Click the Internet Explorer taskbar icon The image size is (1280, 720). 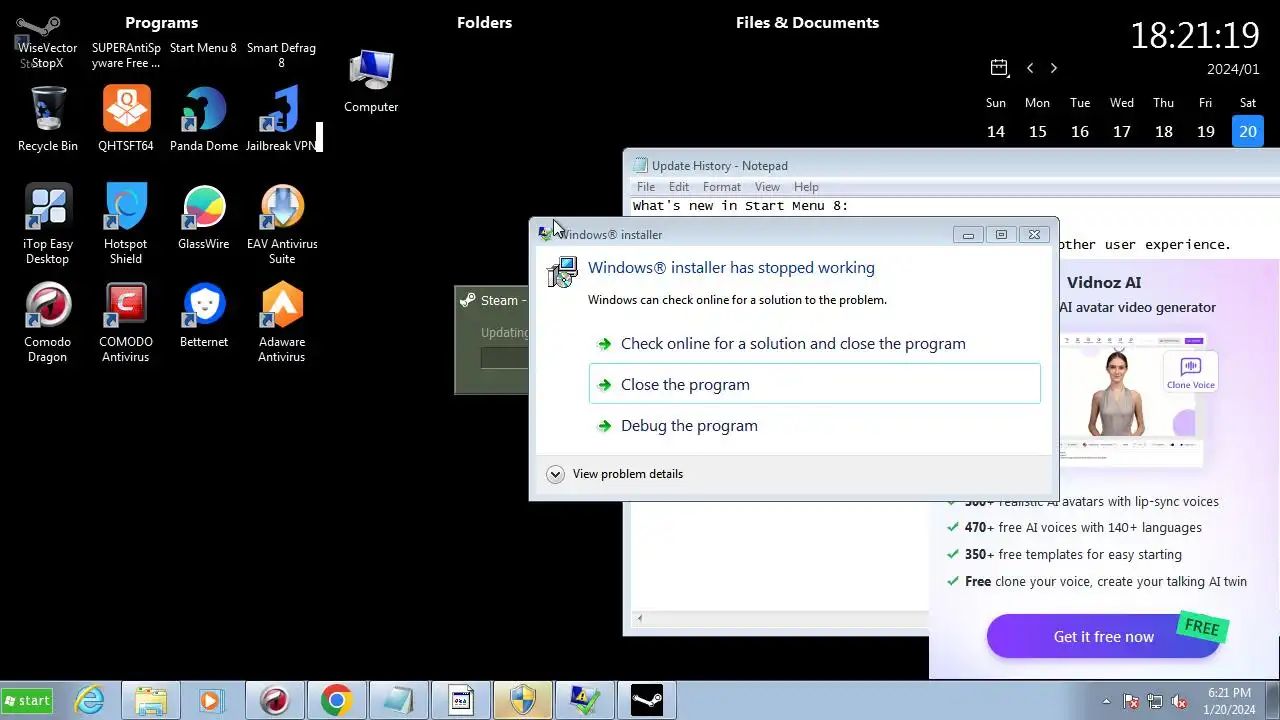coord(90,701)
